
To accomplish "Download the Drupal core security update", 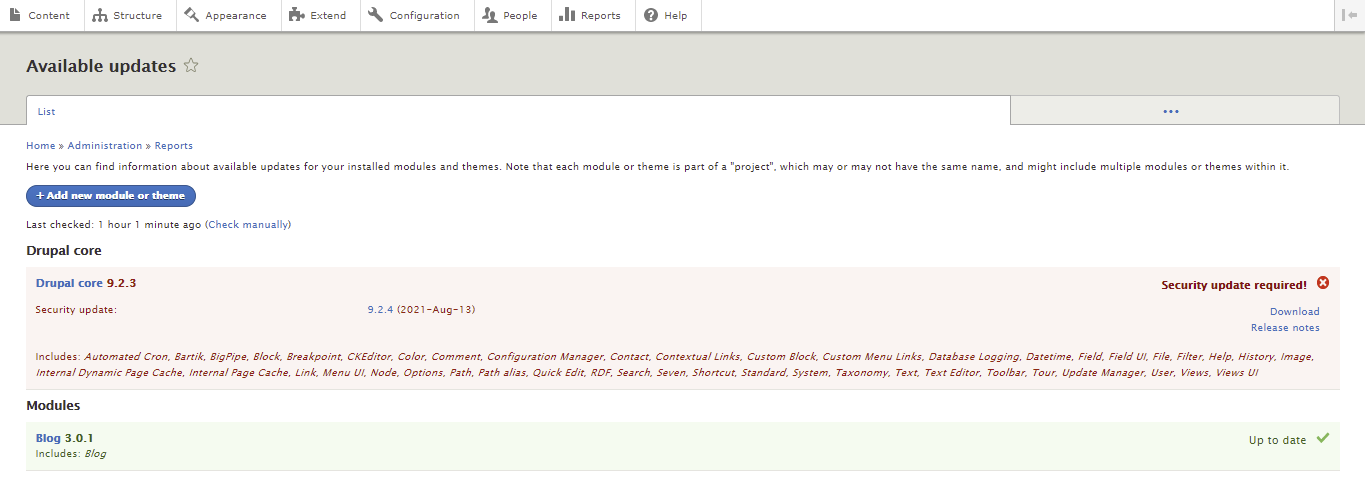I will (x=1294, y=312).
